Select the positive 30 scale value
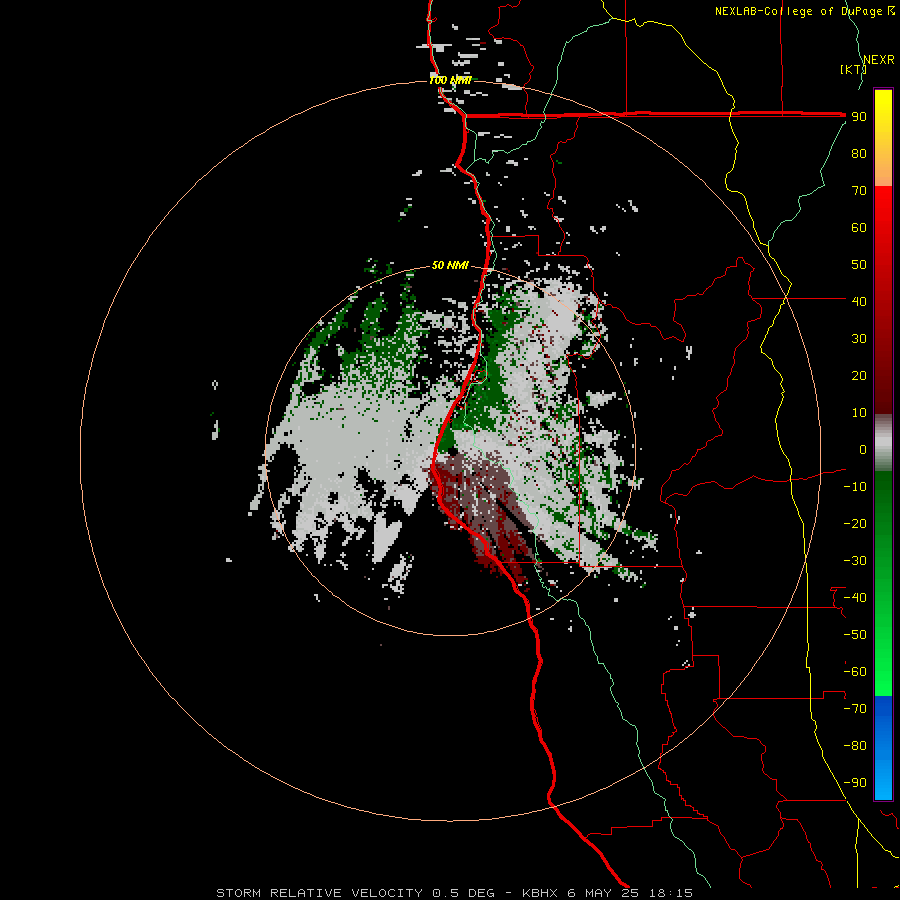This screenshot has height=900, width=900. pos(859,339)
